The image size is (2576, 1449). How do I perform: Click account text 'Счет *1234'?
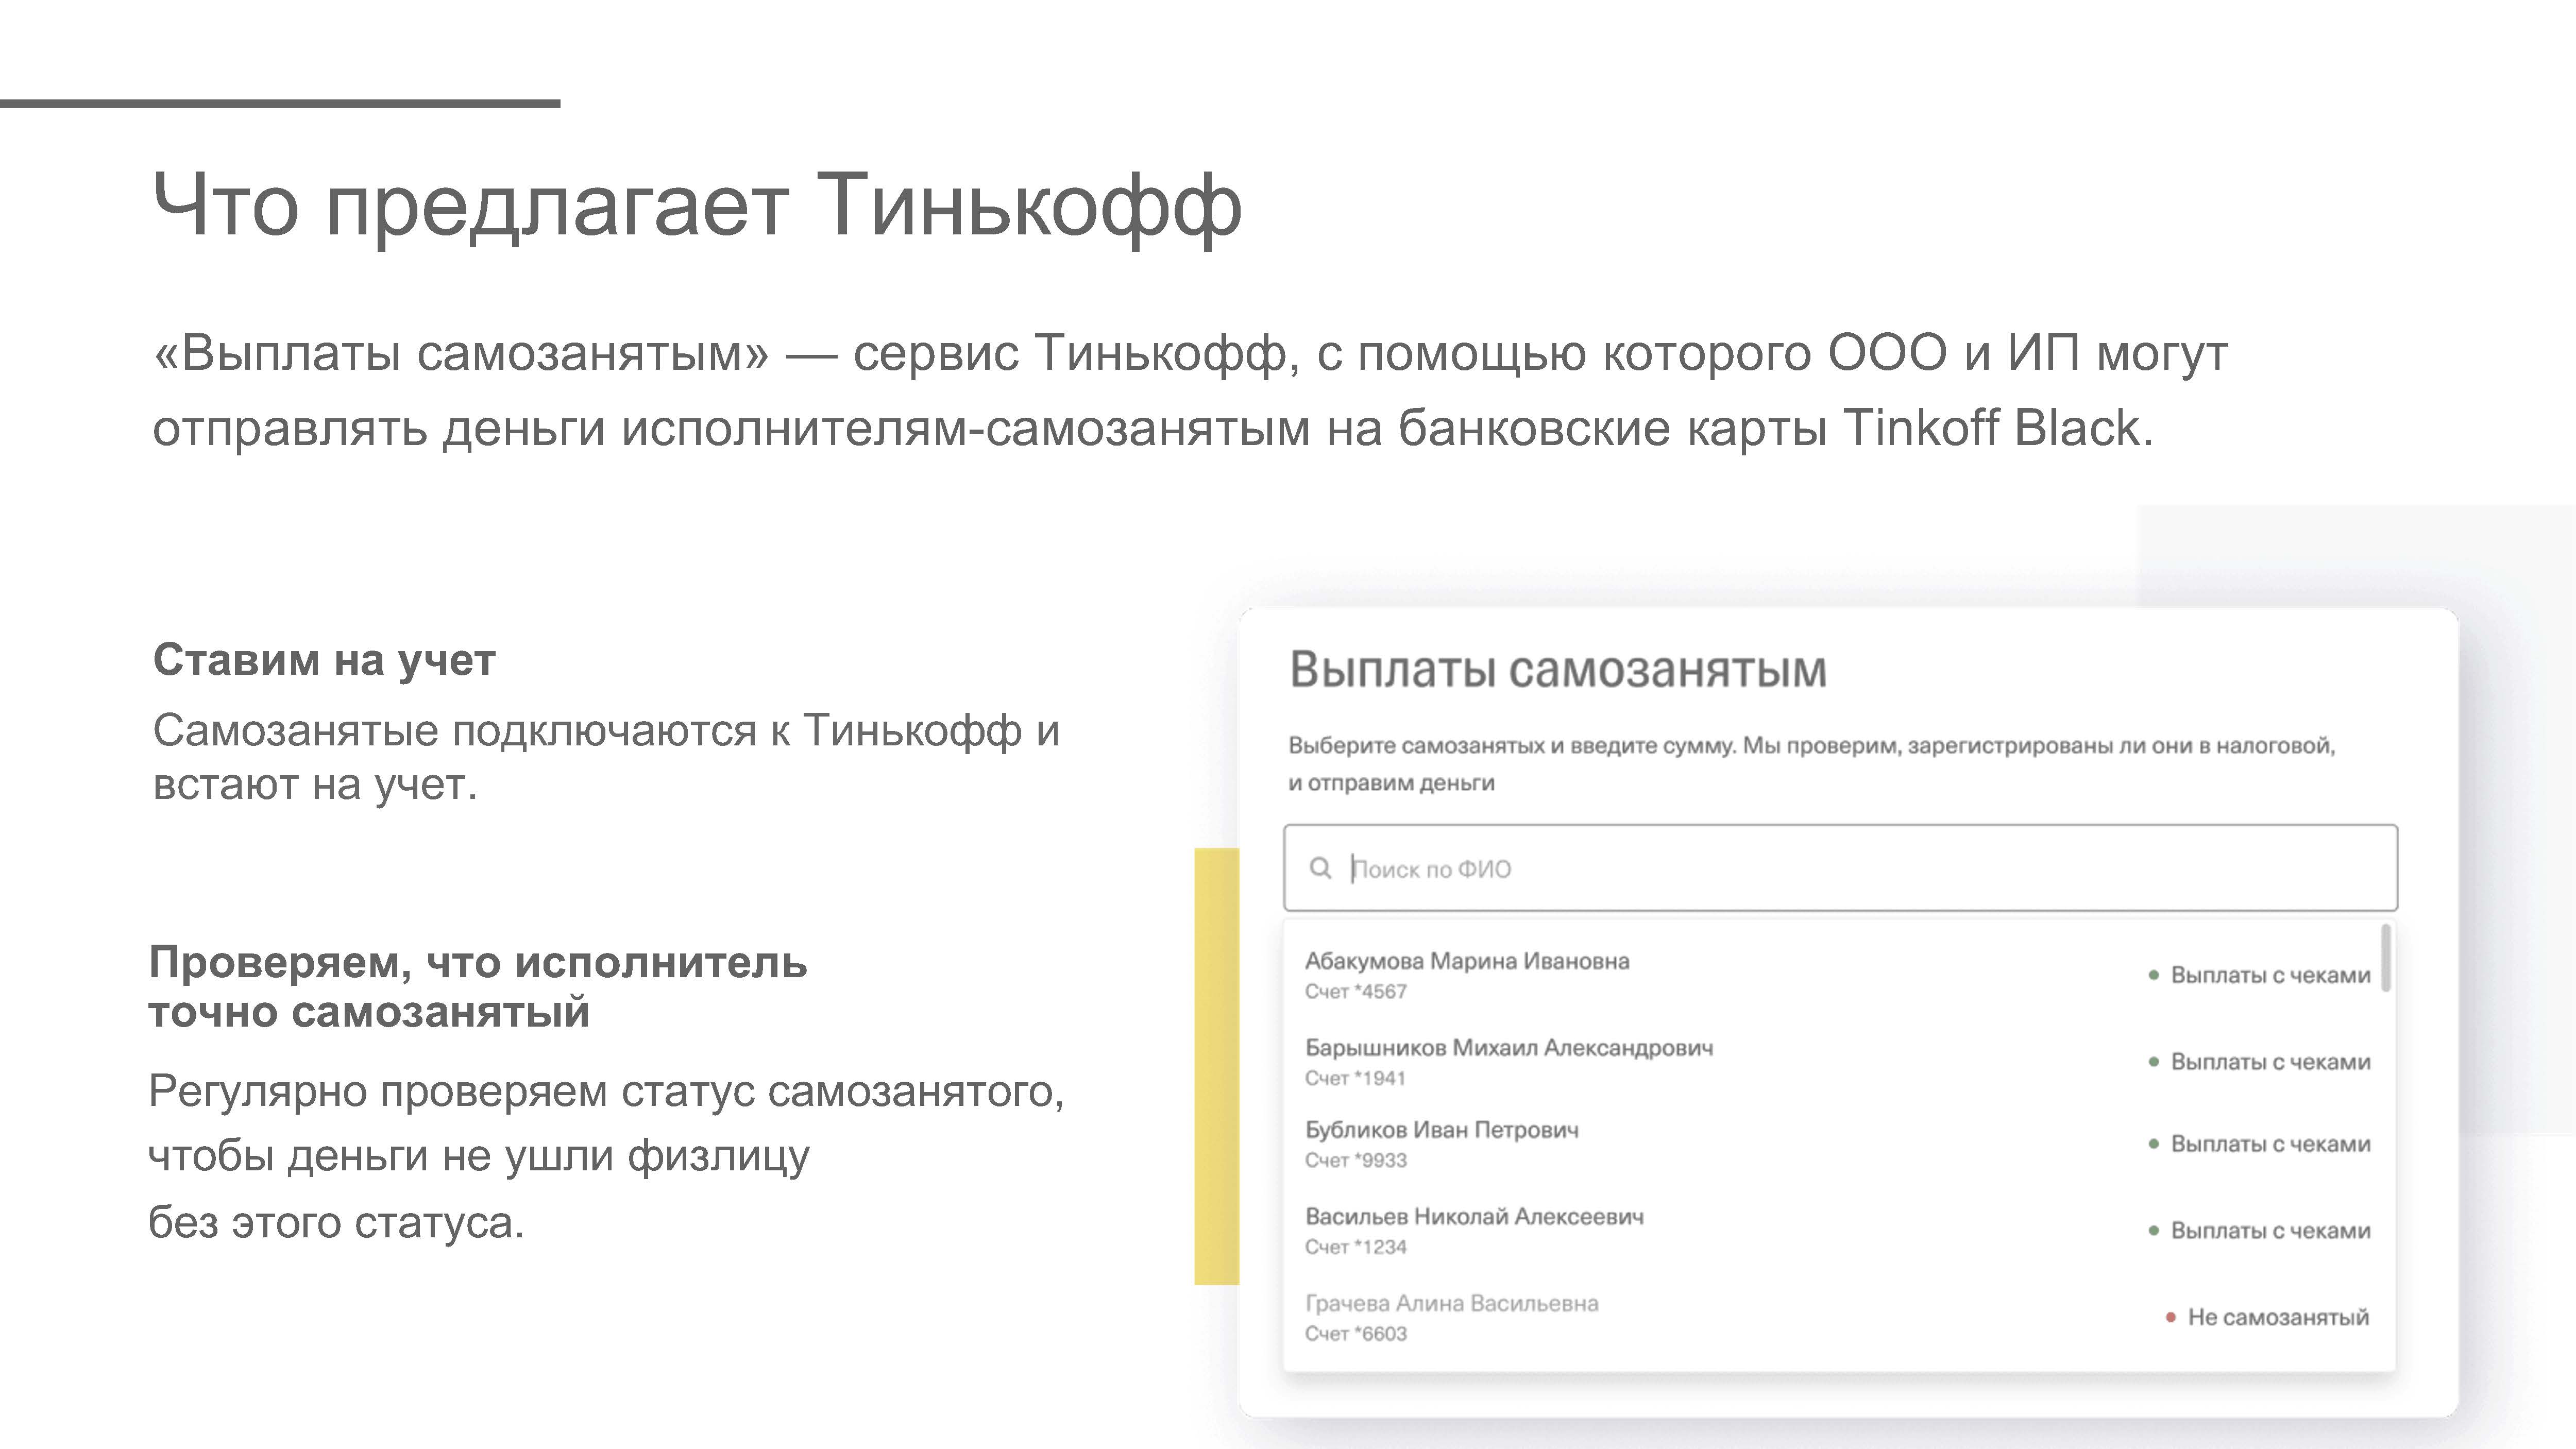coord(1356,1248)
